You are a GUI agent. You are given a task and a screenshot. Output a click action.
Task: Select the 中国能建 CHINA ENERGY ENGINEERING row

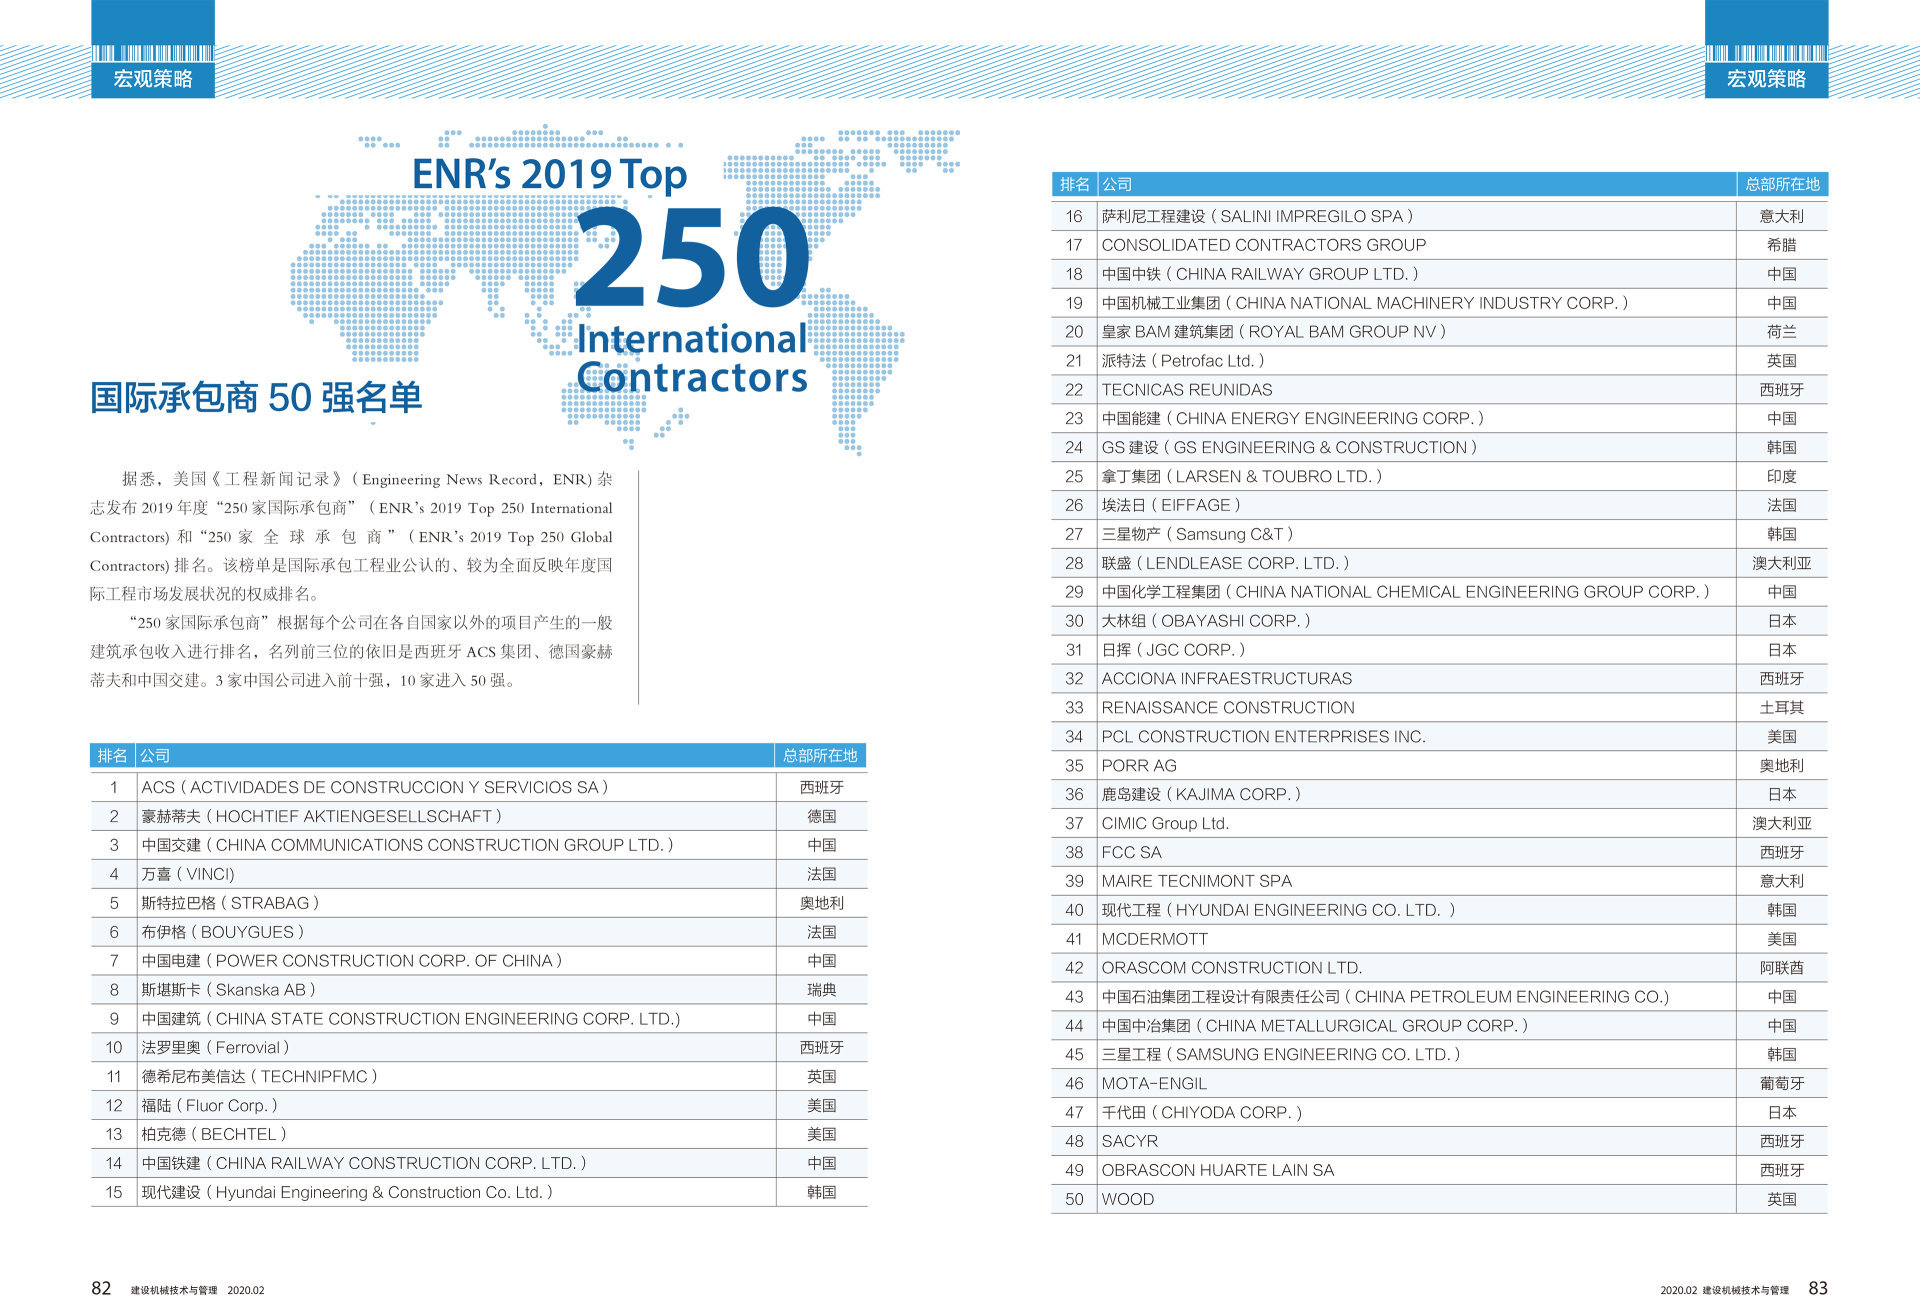pos(1439,419)
